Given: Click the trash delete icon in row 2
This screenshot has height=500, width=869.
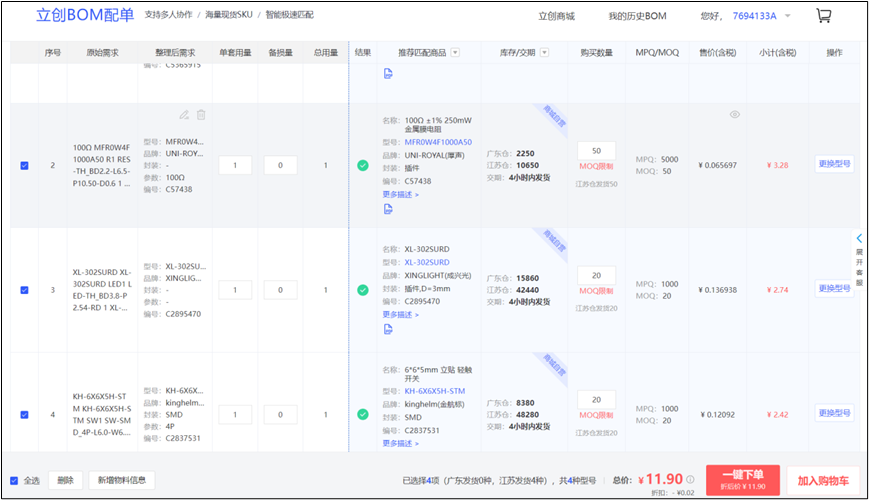Looking at the screenshot, I should pyautogui.click(x=201, y=115).
